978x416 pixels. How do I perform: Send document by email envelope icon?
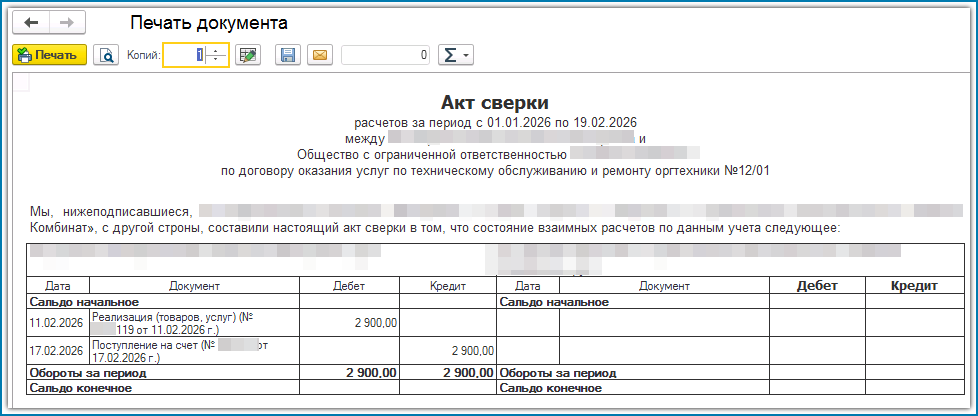click(319, 55)
